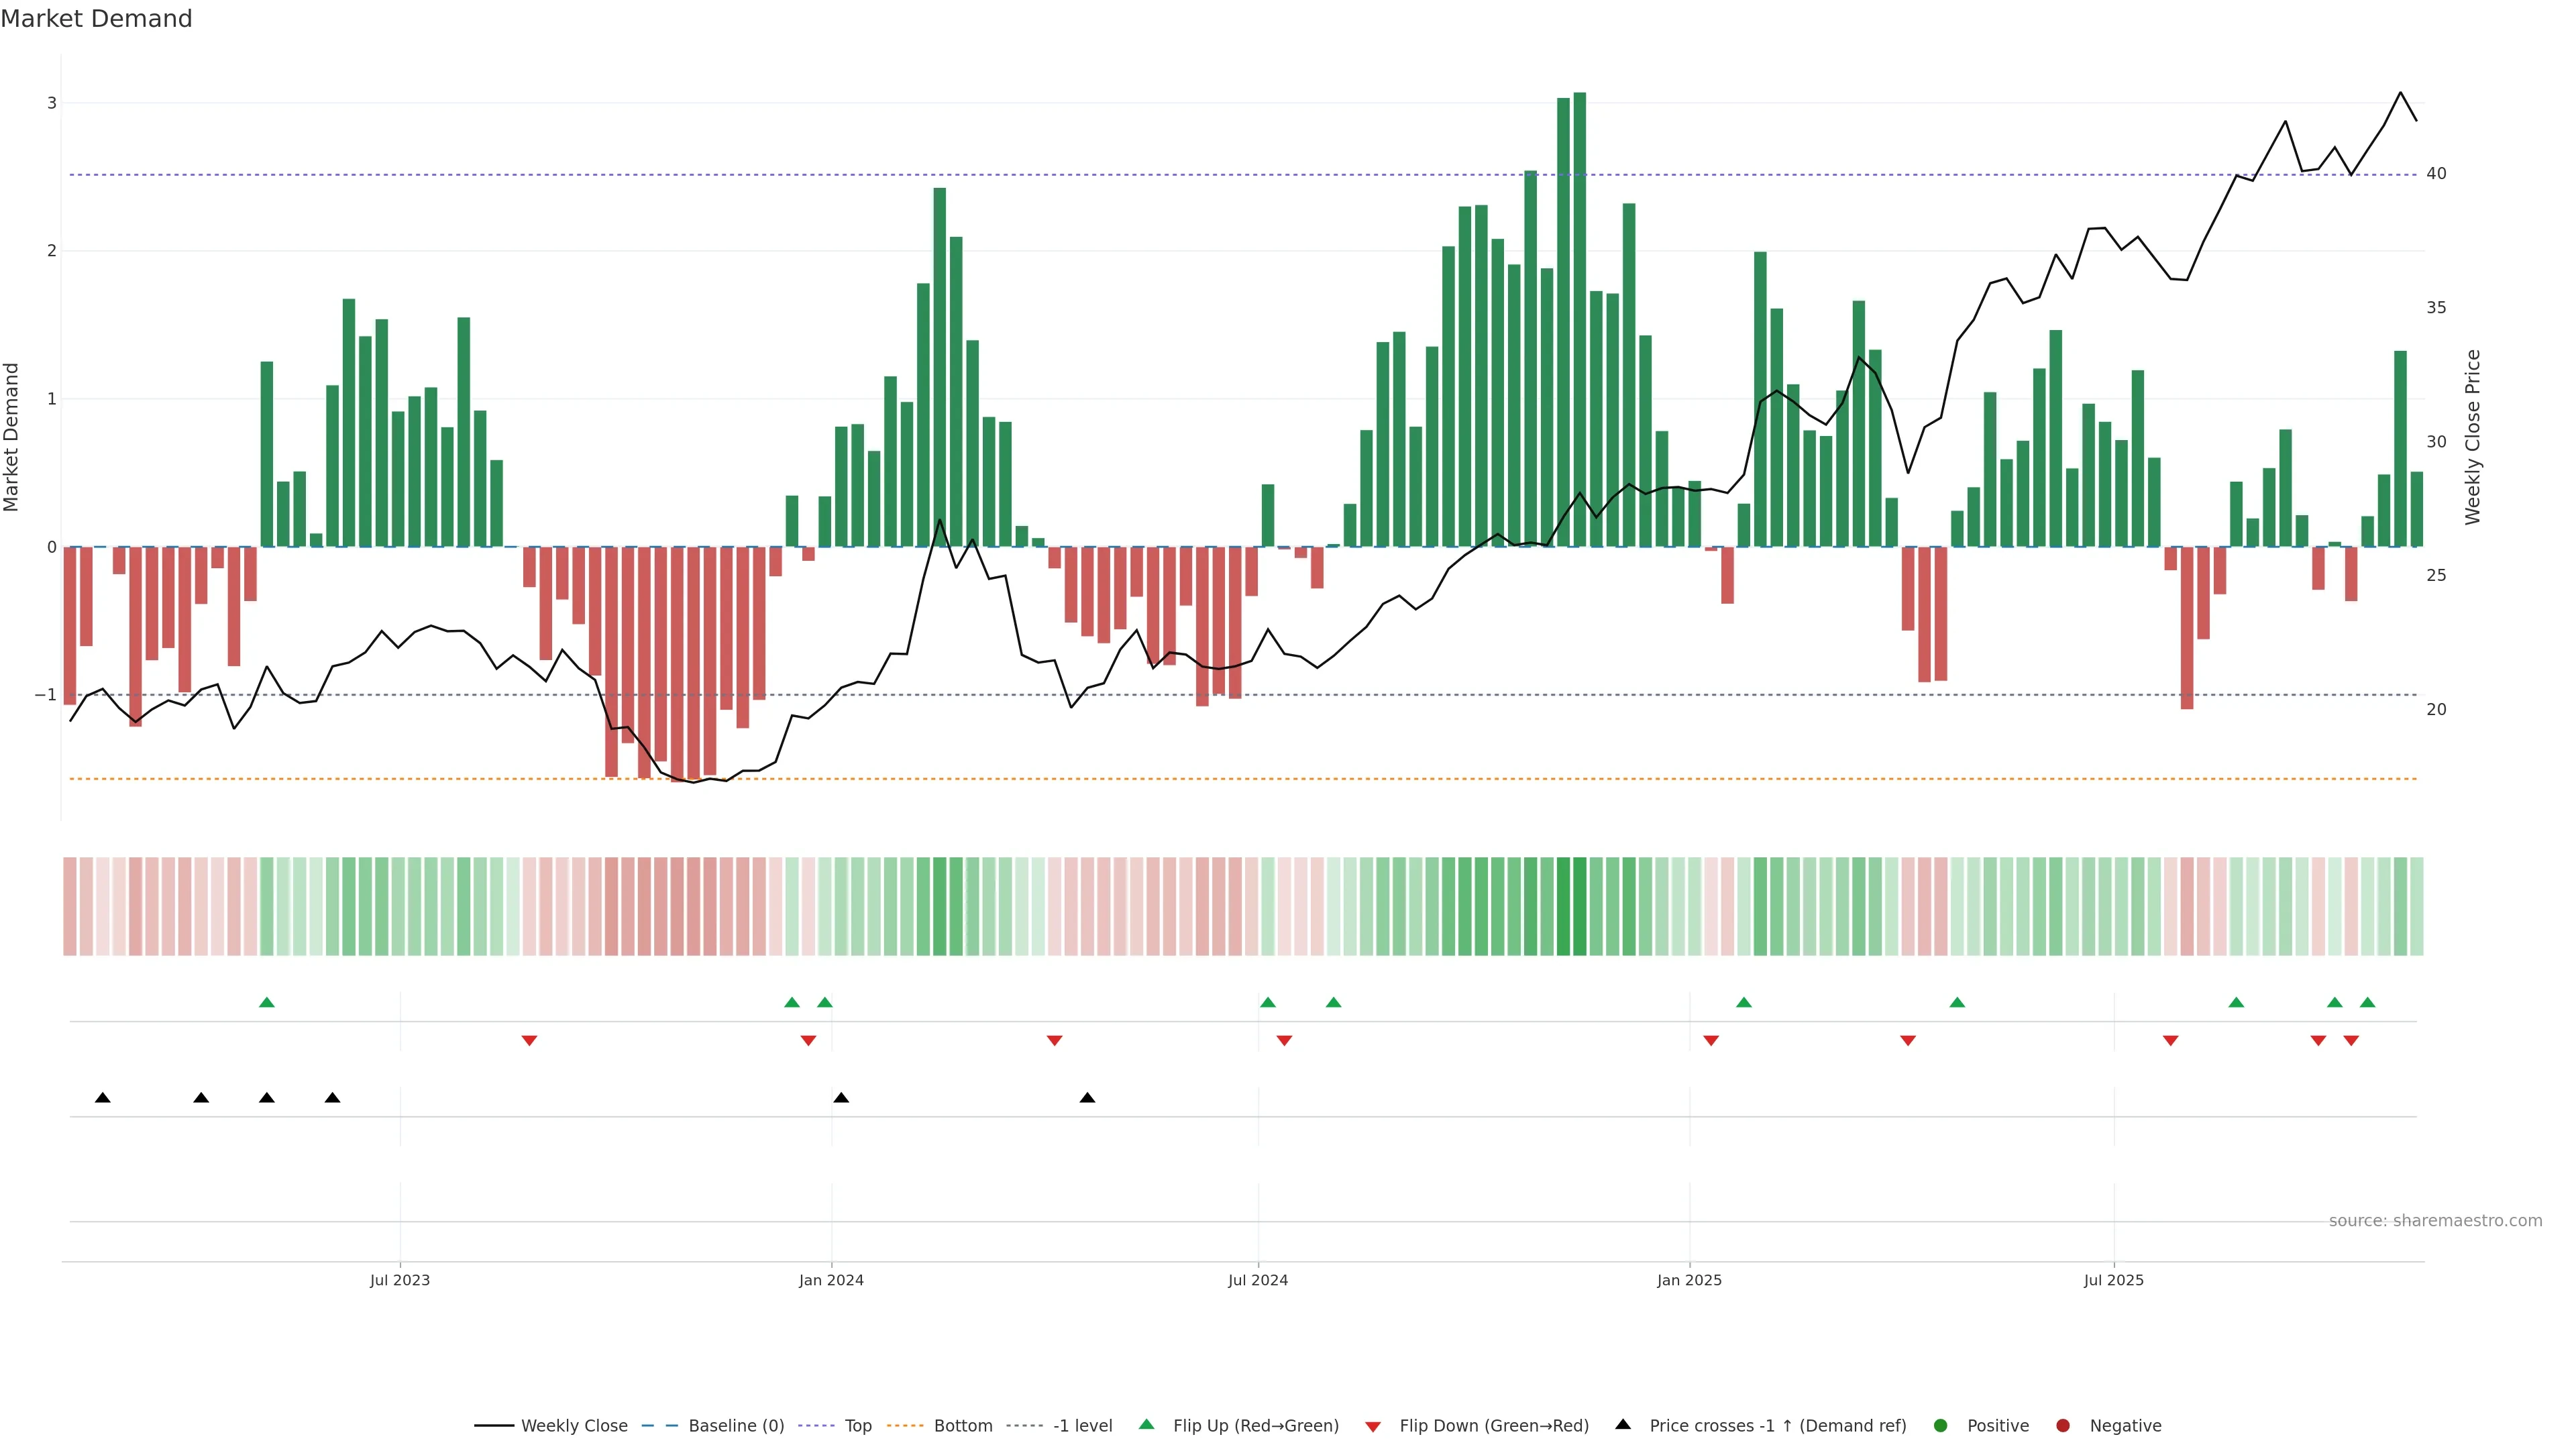The height and width of the screenshot is (1449, 2576).
Task: Click the source: sharemaestro.com text
Action: tap(2435, 1220)
